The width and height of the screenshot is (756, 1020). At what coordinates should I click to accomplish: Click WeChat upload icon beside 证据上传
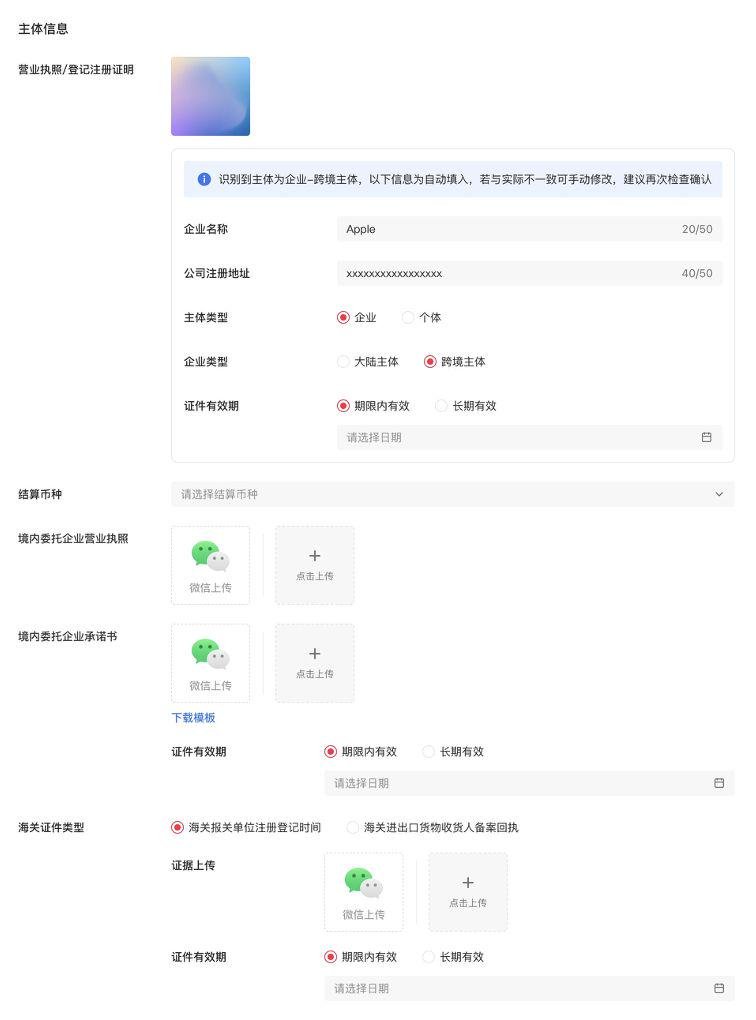(364, 892)
